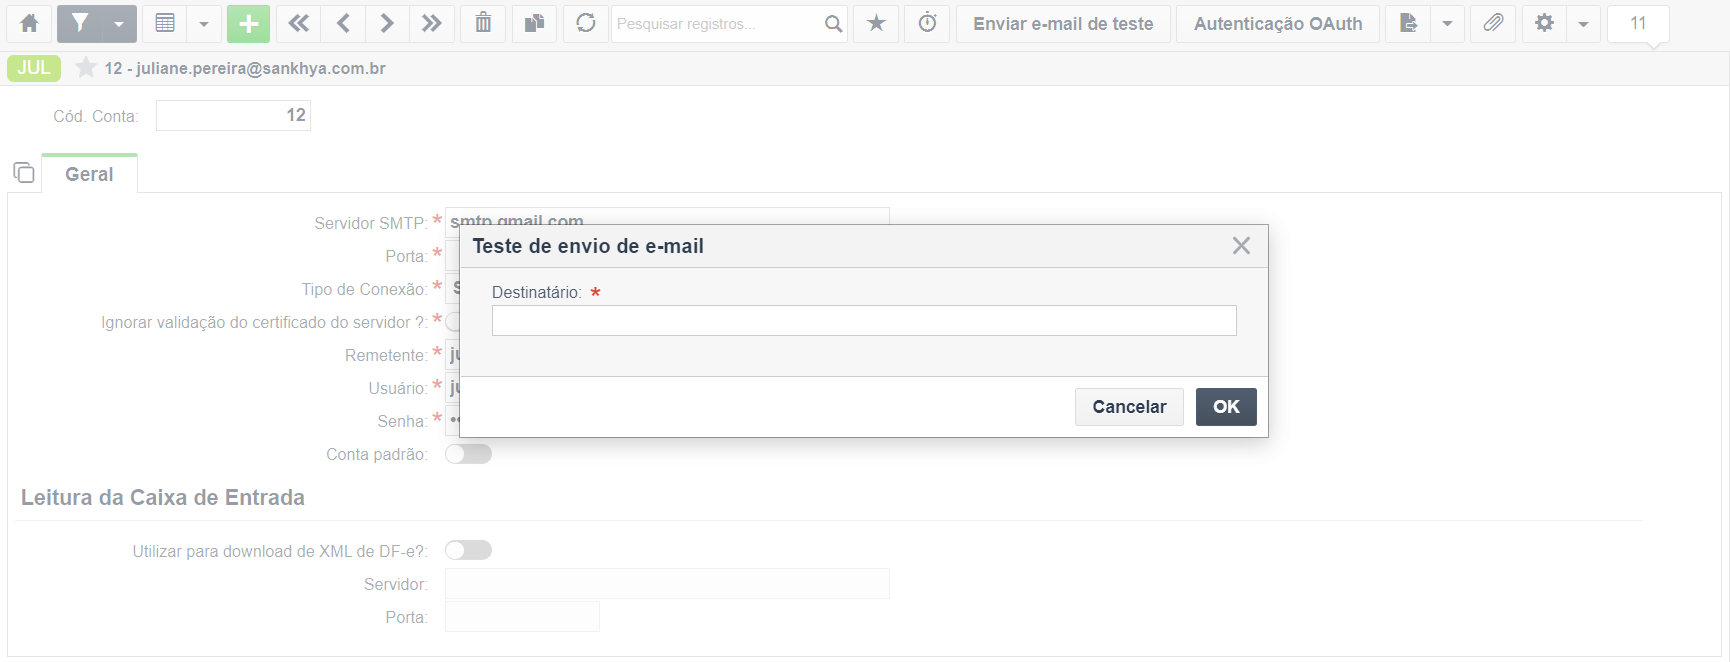Click the Servidor field under Leitura
The image size is (1730, 662).
click(667, 584)
